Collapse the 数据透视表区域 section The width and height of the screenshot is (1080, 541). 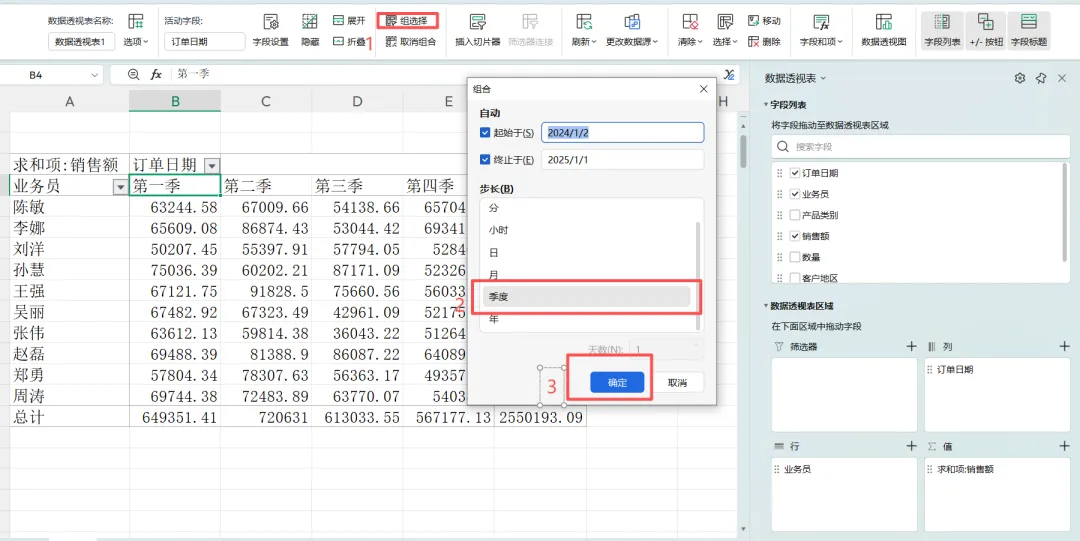click(766, 306)
